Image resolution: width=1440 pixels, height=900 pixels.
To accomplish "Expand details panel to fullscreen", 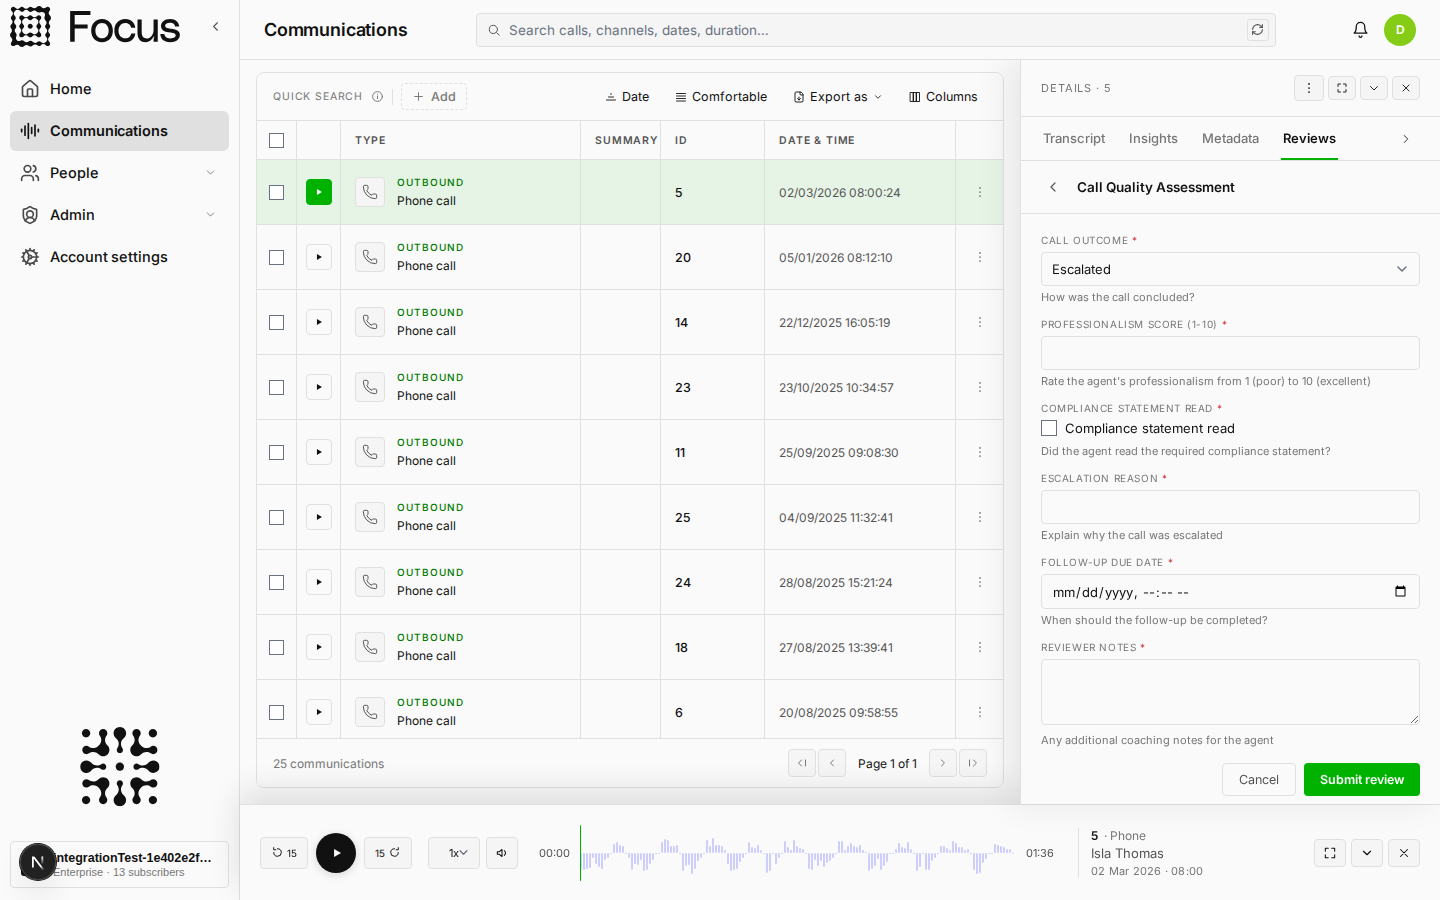I will pos(1342,88).
